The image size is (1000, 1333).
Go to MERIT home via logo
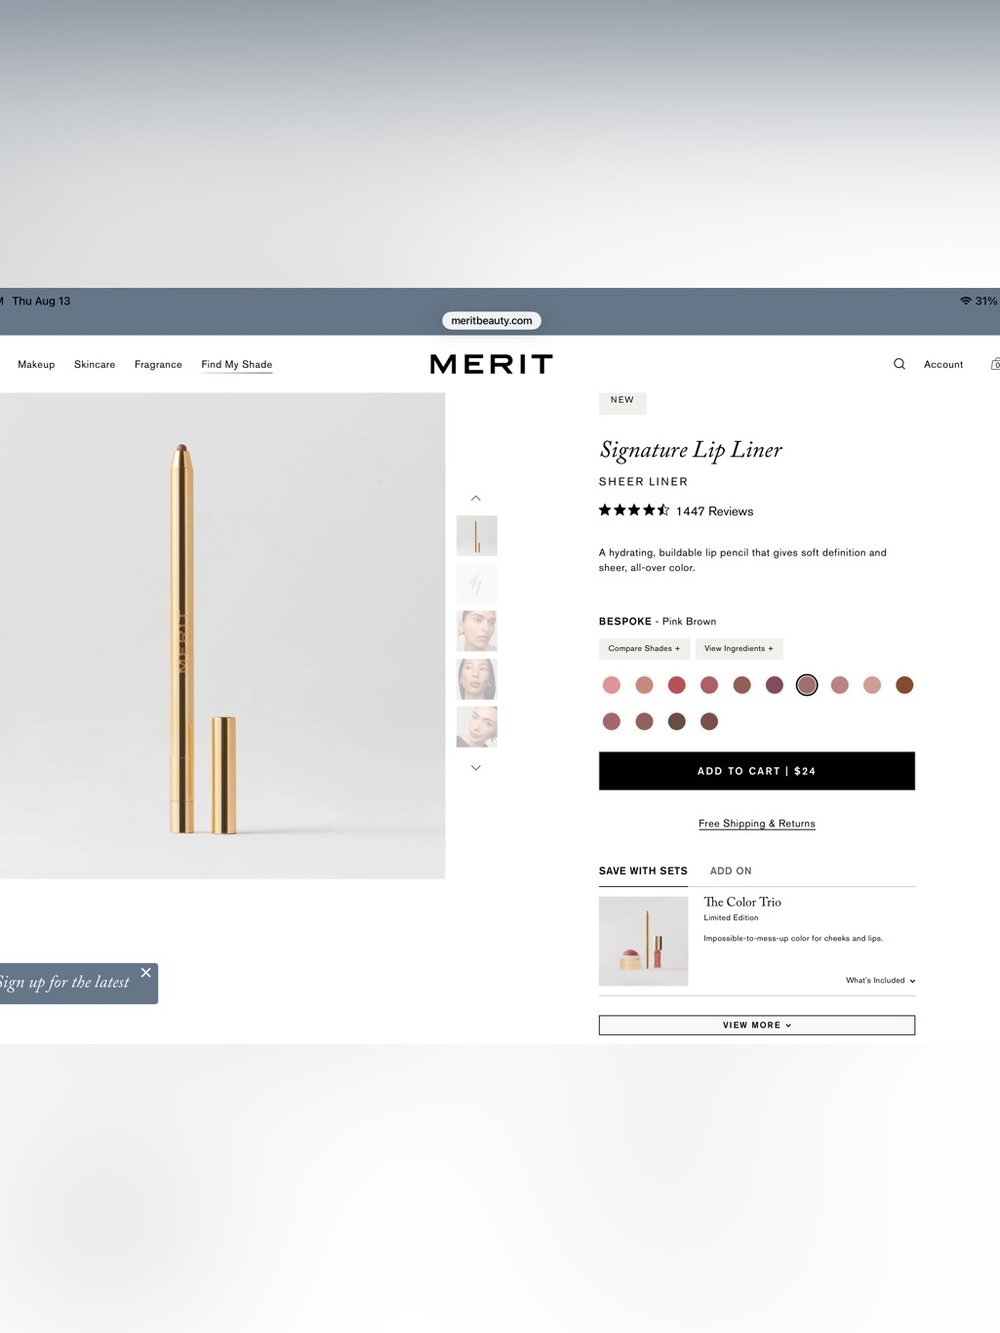[x=491, y=364]
